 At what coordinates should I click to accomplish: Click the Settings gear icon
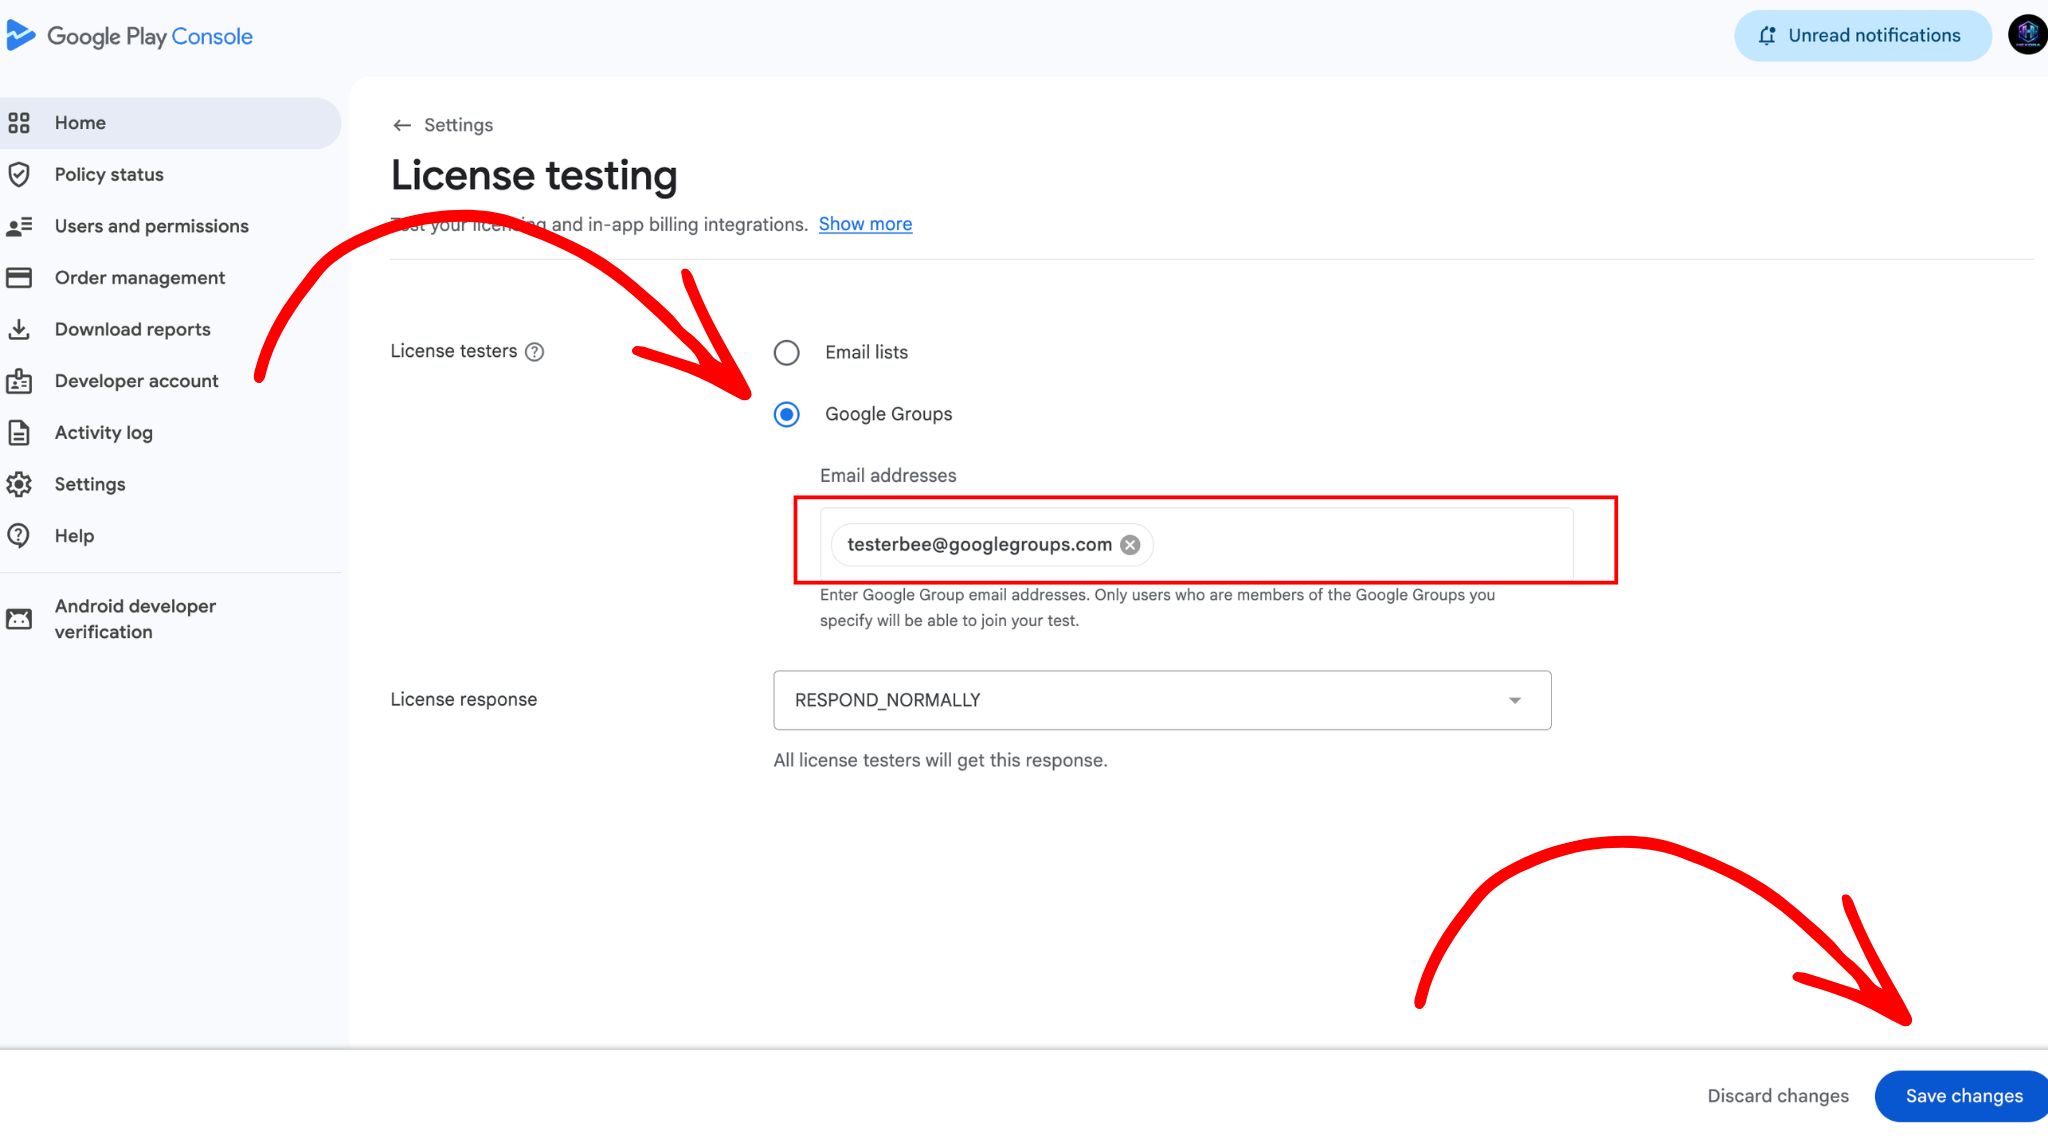click(x=19, y=484)
